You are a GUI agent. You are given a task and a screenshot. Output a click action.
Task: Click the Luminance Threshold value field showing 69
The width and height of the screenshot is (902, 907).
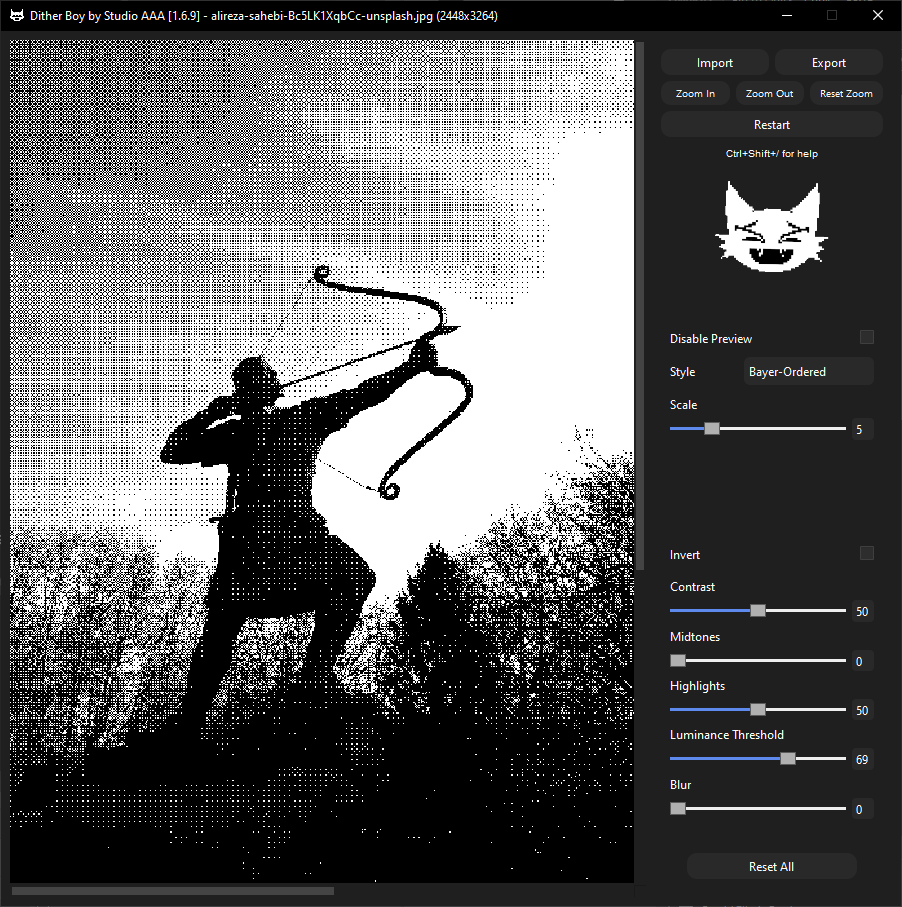[862, 759]
